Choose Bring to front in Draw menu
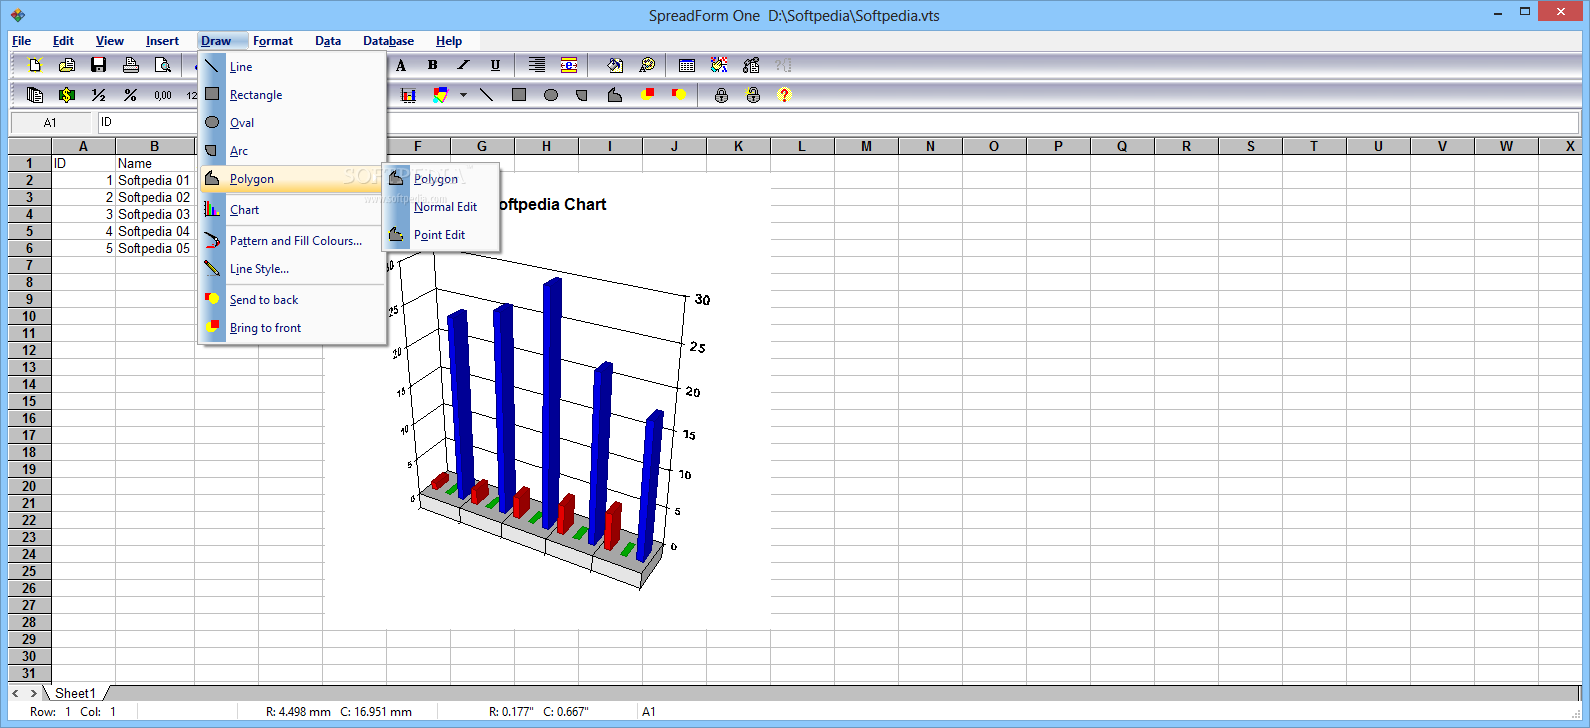 [293, 328]
